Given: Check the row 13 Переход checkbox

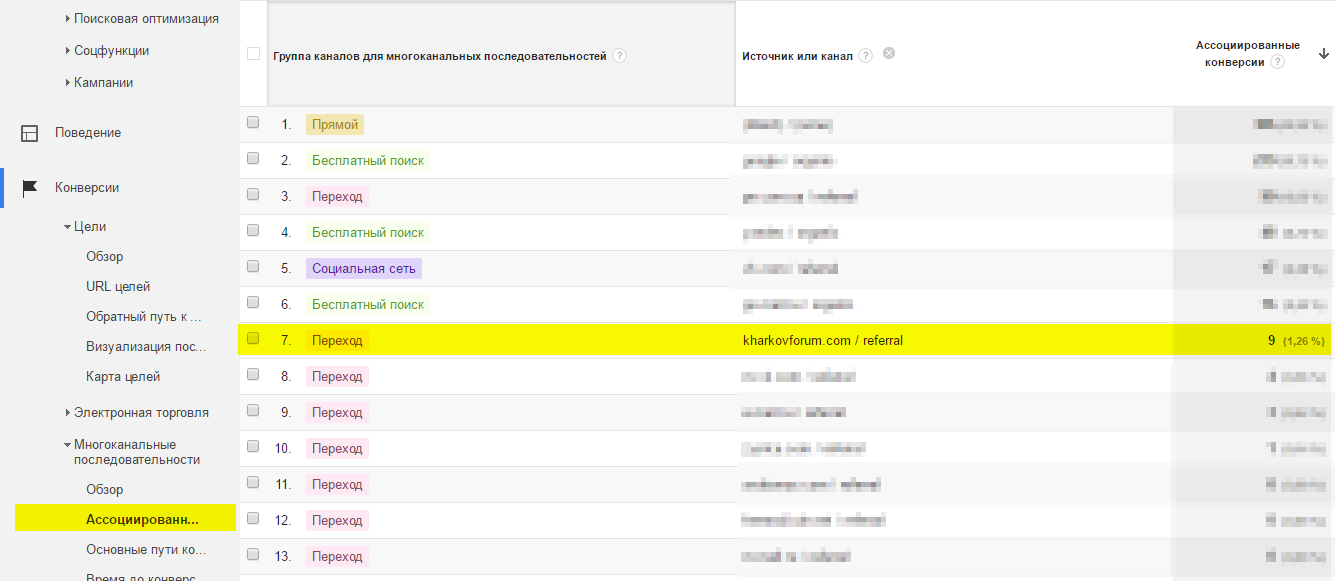Looking at the screenshot, I should point(253,554).
